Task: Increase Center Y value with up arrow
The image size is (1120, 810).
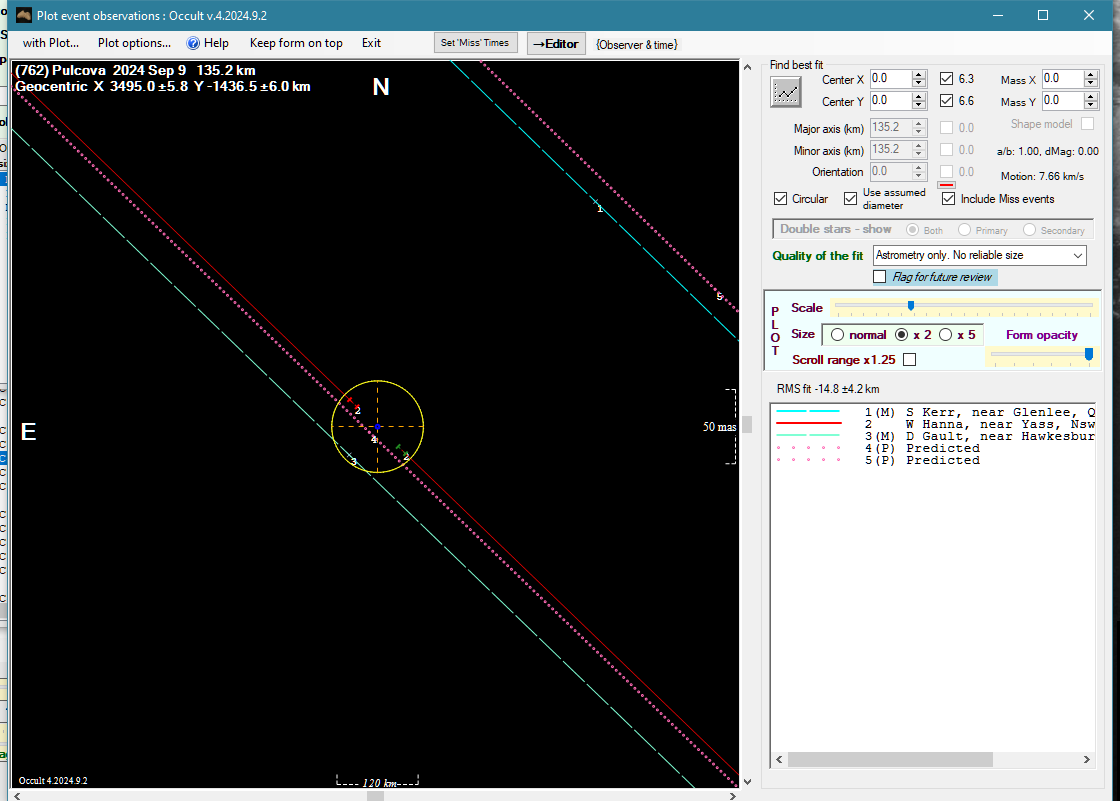Action: pyautogui.click(x=919, y=96)
